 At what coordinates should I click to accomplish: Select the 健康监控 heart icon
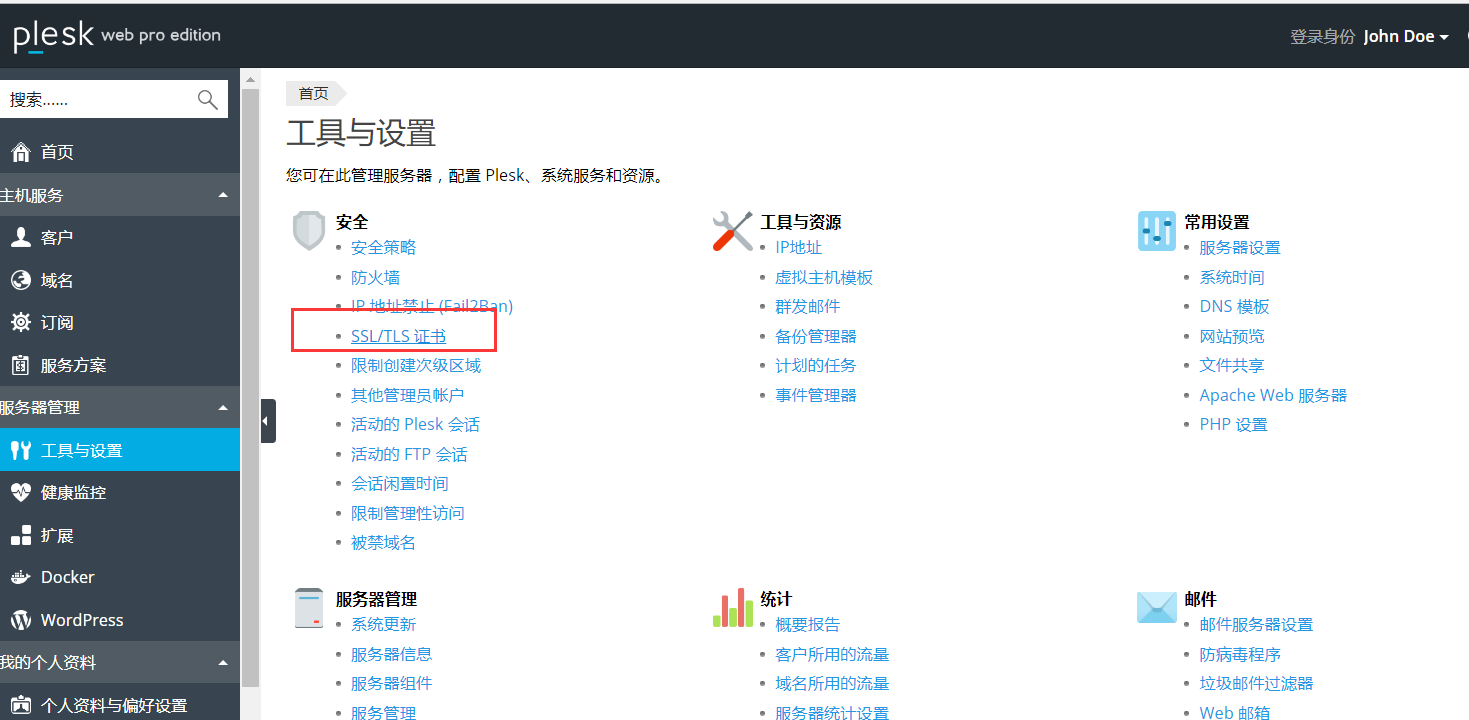click(19, 492)
